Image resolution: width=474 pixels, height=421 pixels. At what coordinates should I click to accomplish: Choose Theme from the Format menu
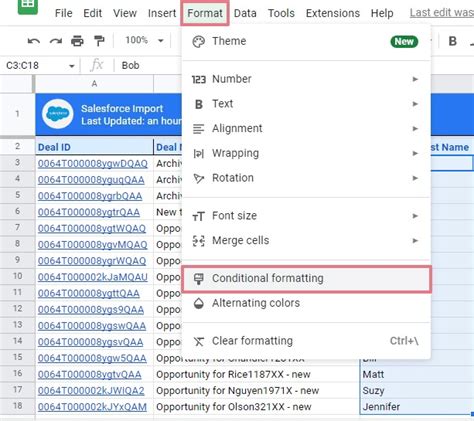pyautogui.click(x=306, y=41)
